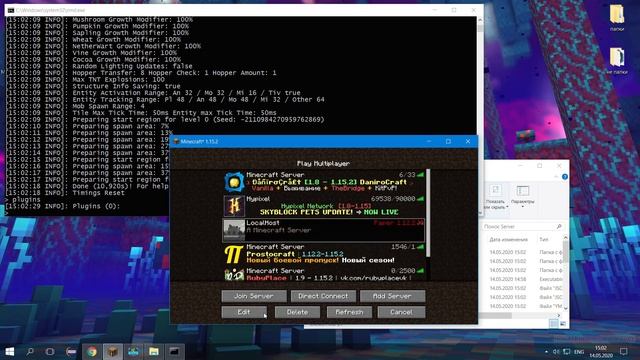Click Prostocraft connection signal bars
The height and width of the screenshot is (360, 640).
(x=420, y=247)
